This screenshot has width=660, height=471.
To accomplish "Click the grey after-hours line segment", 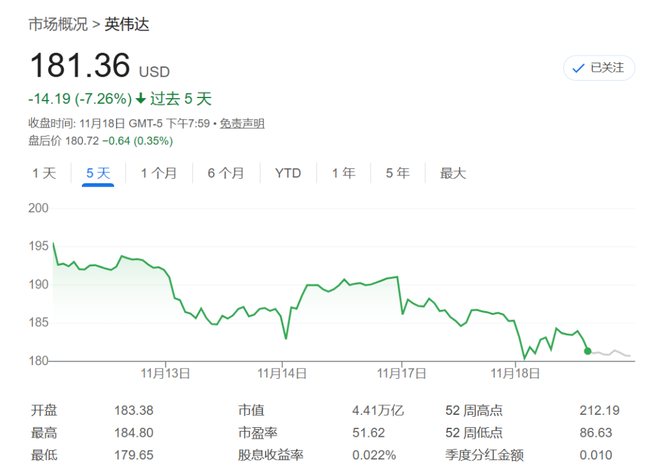I will (x=612, y=353).
